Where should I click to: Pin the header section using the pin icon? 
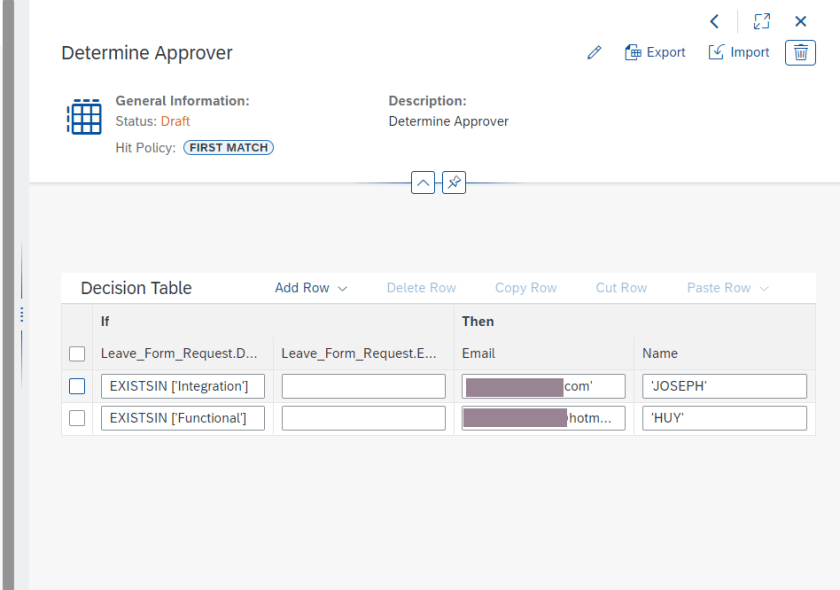(x=453, y=182)
